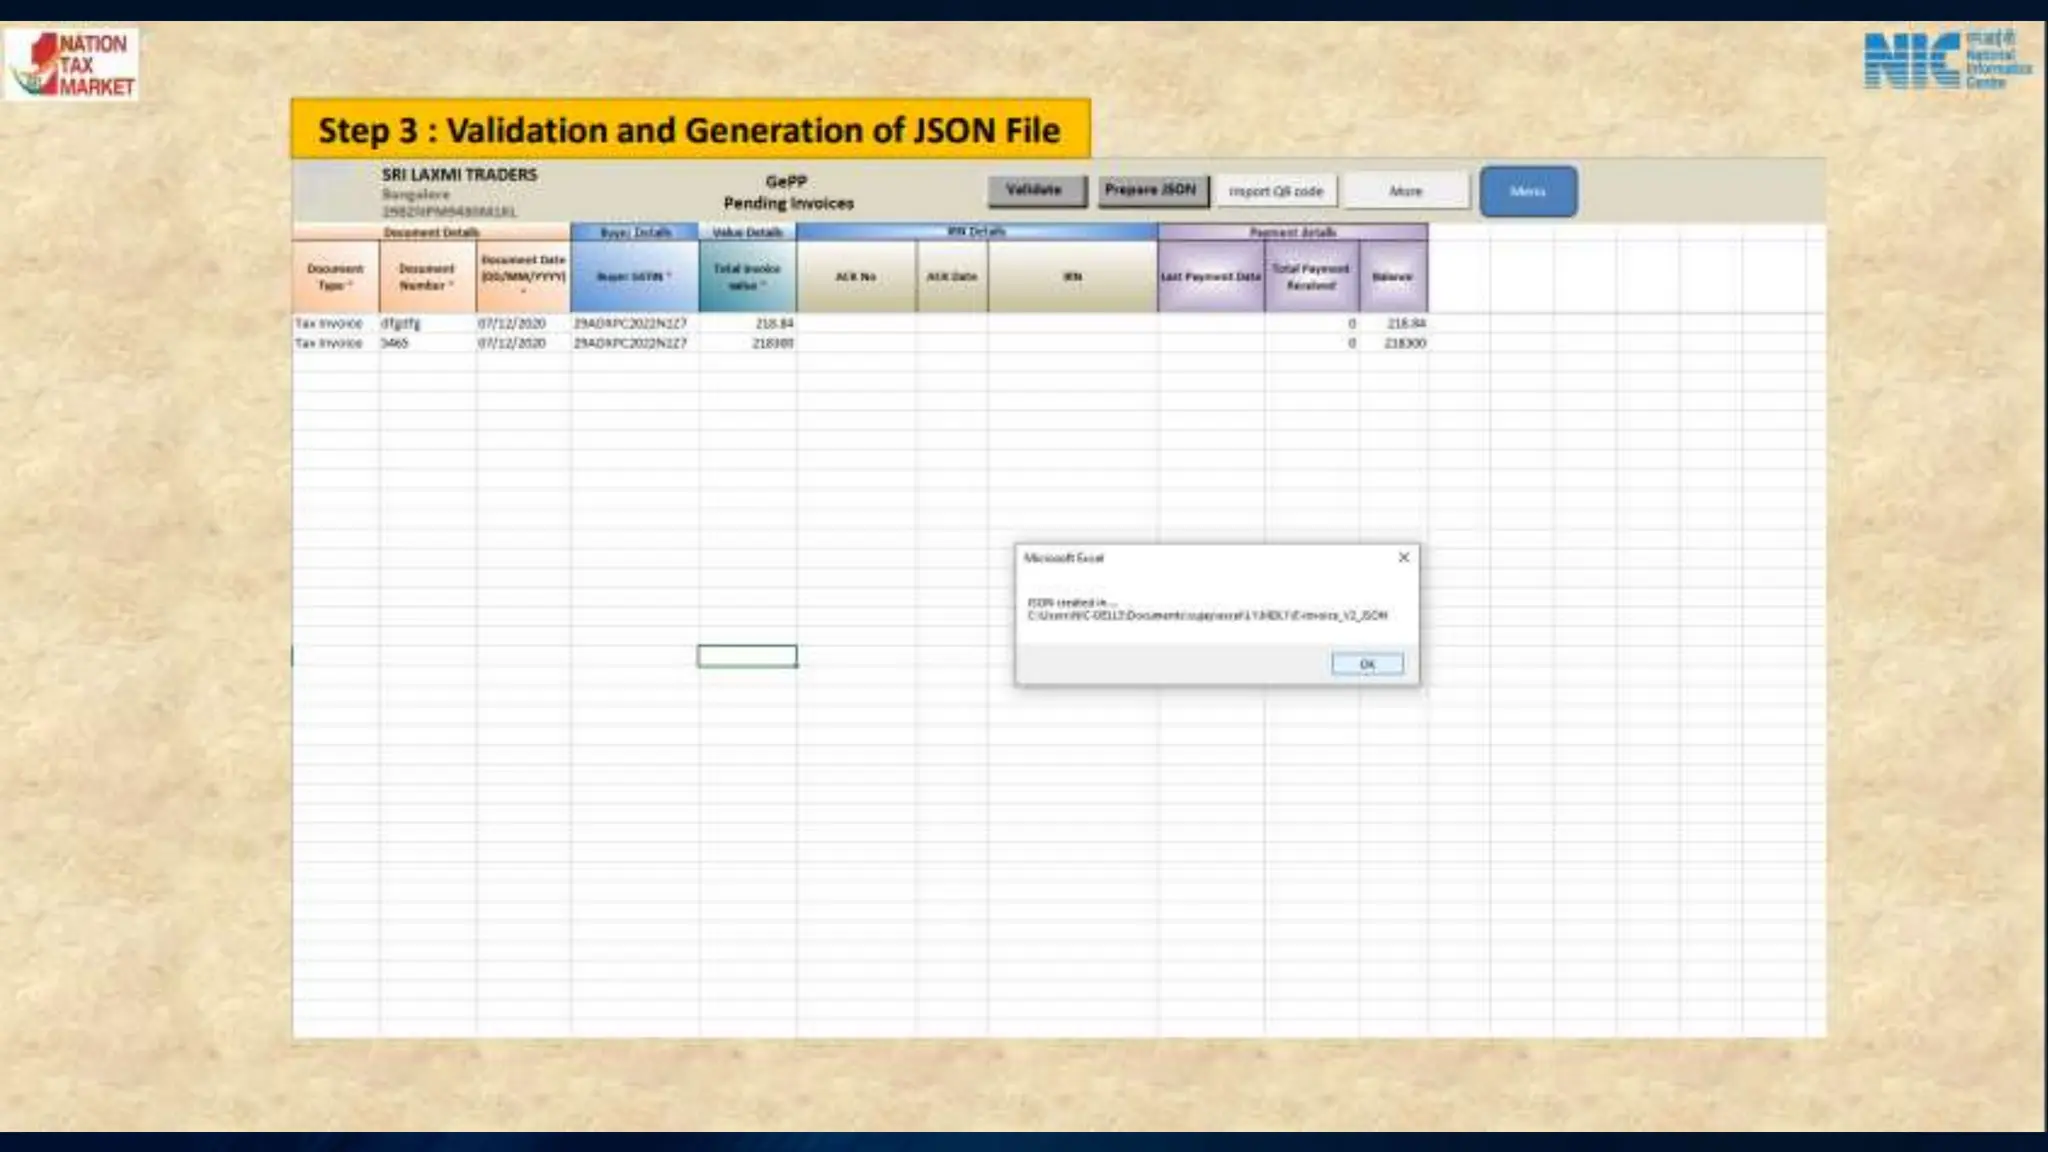Select the Document Type column header
This screenshot has width=2048, height=1152.
[x=335, y=277]
